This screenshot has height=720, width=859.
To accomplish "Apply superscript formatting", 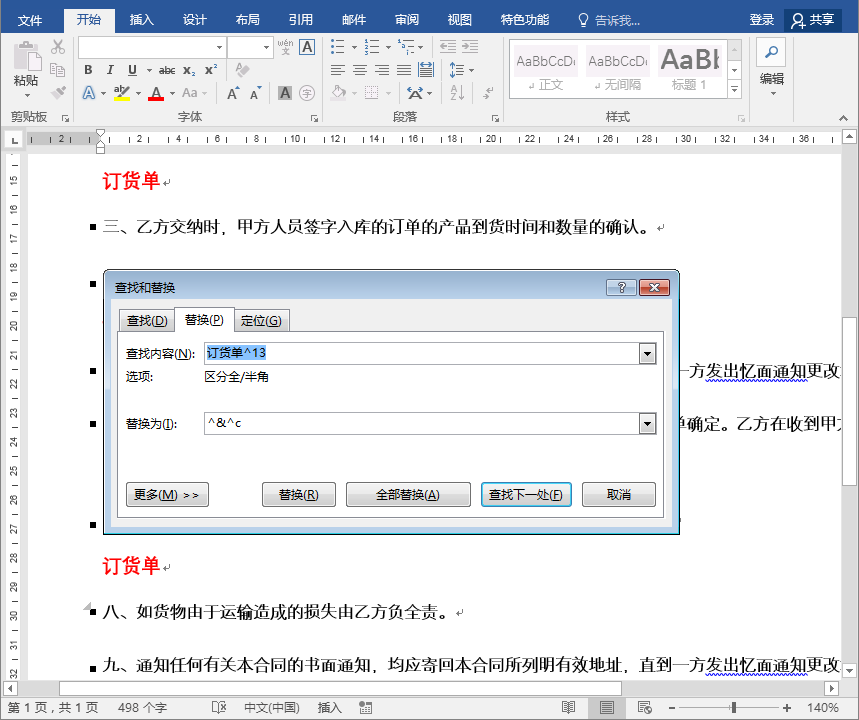I will (209, 69).
